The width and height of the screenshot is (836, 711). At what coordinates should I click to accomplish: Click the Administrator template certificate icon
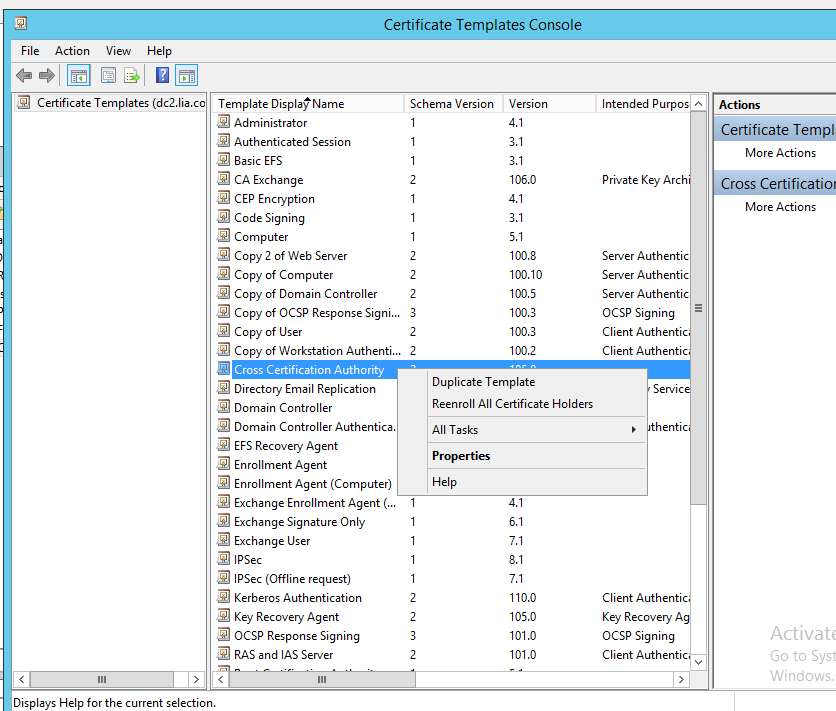tap(224, 123)
